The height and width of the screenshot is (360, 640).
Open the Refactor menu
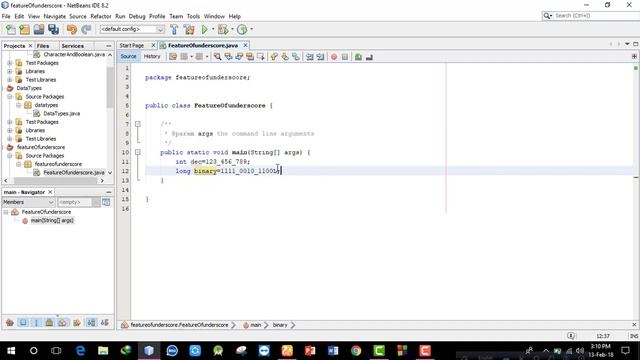[101, 16]
